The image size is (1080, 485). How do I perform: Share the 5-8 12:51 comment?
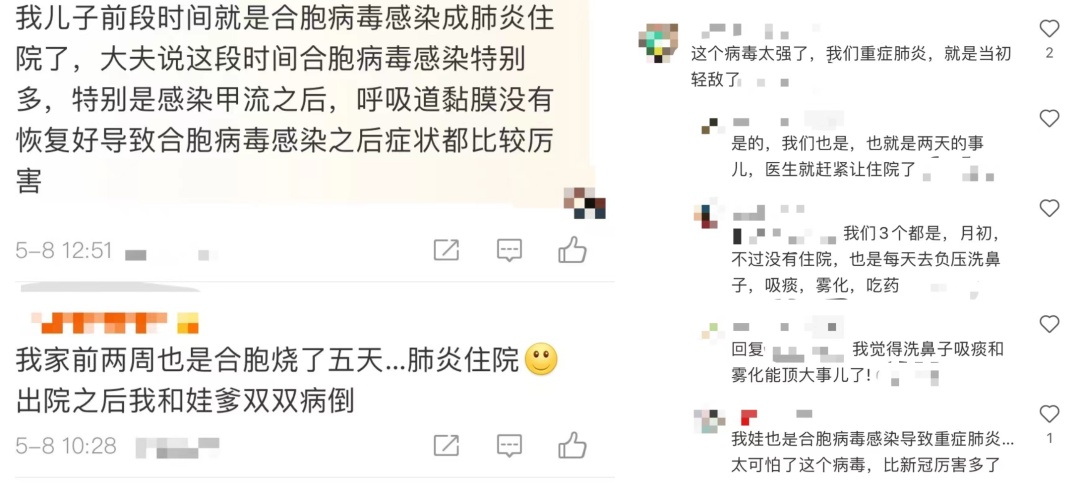(446, 250)
